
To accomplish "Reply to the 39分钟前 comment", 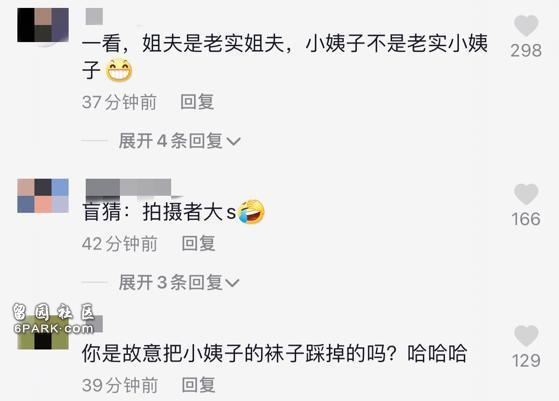I will [198, 385].
